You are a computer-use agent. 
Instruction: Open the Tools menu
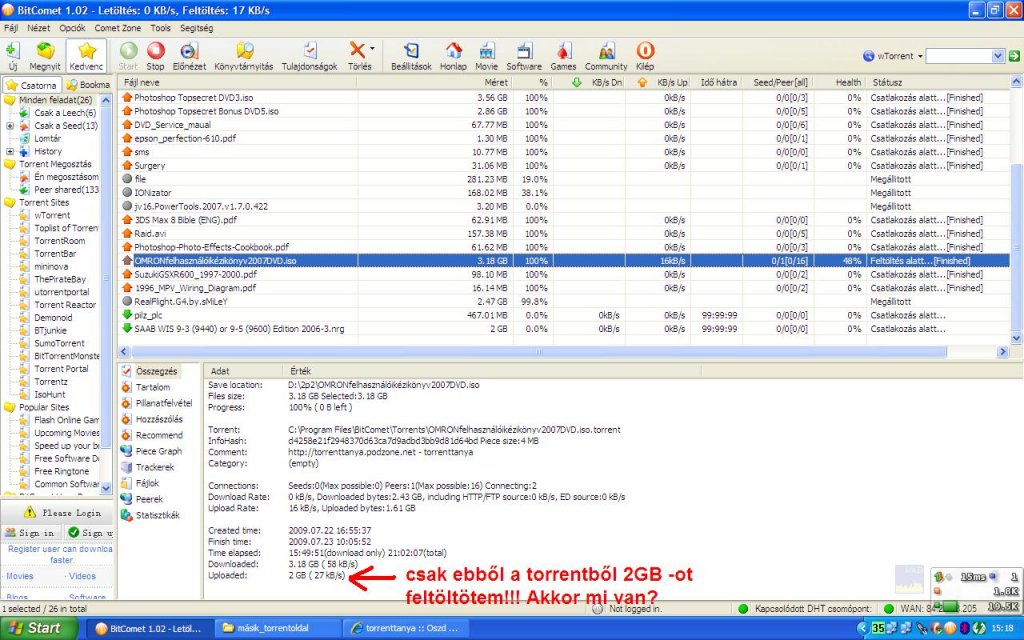coord(161,28)
